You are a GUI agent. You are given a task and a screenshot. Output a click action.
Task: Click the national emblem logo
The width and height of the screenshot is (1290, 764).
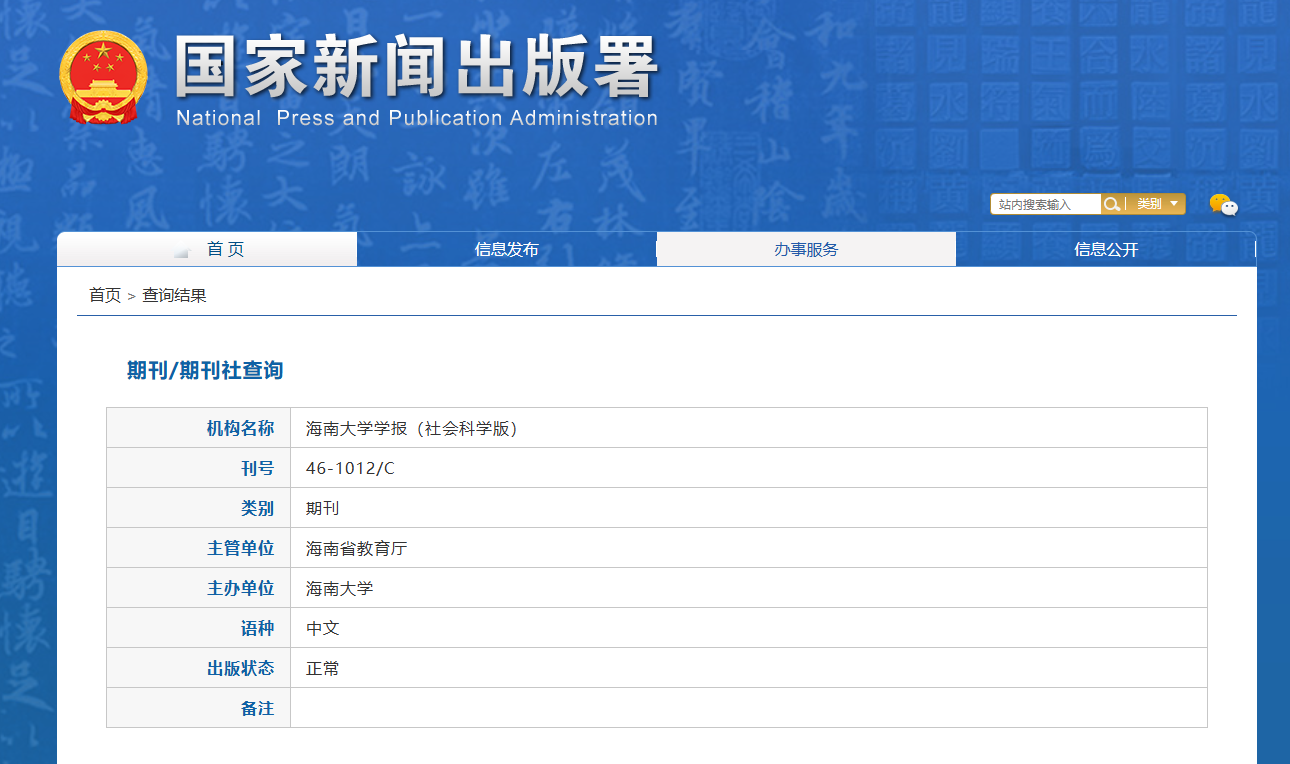pyautogui.click(x=102, y=78)
